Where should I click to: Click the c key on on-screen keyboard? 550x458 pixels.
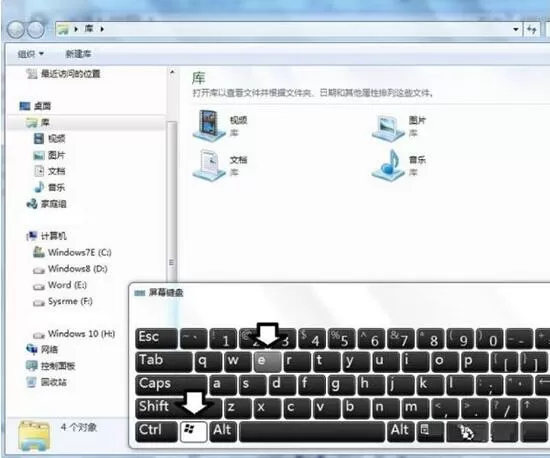297,408
